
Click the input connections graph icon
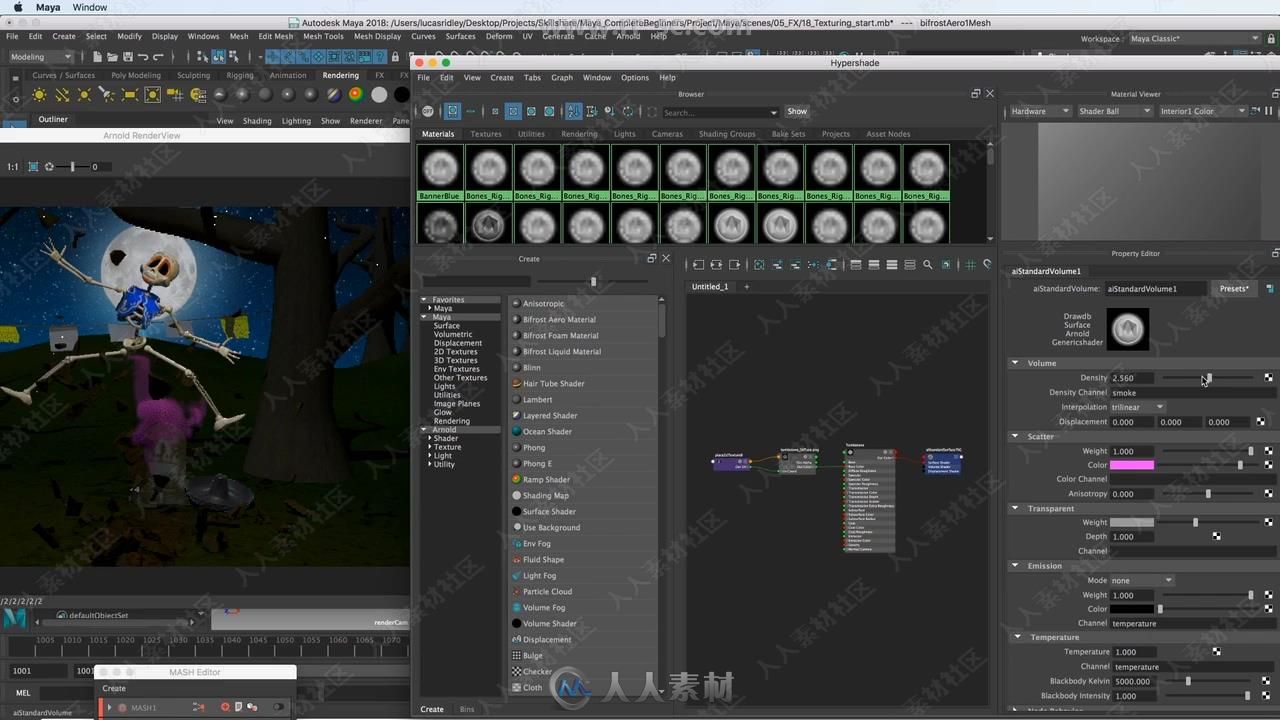click(x=698, y=265)
